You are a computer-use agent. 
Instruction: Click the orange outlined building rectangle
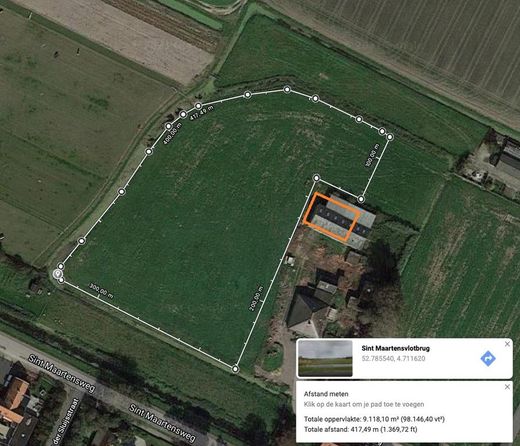(332, 216)
